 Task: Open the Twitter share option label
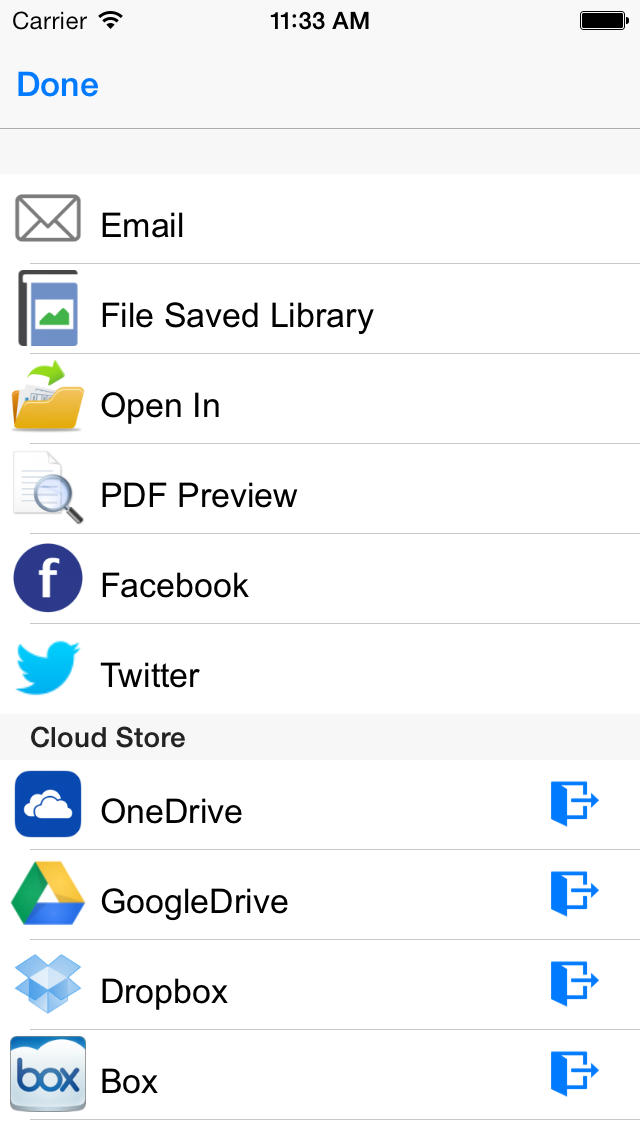[x=150, y=675]
